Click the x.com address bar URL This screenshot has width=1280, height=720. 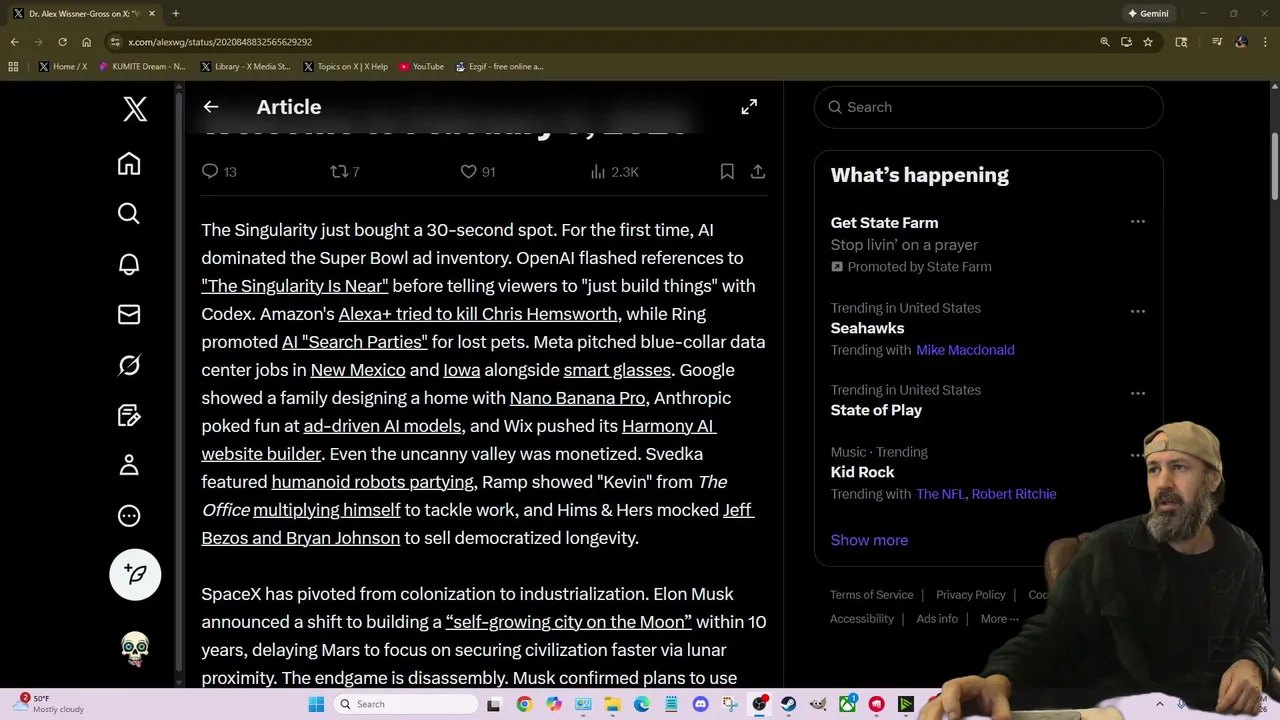click(x=220, y=42)
